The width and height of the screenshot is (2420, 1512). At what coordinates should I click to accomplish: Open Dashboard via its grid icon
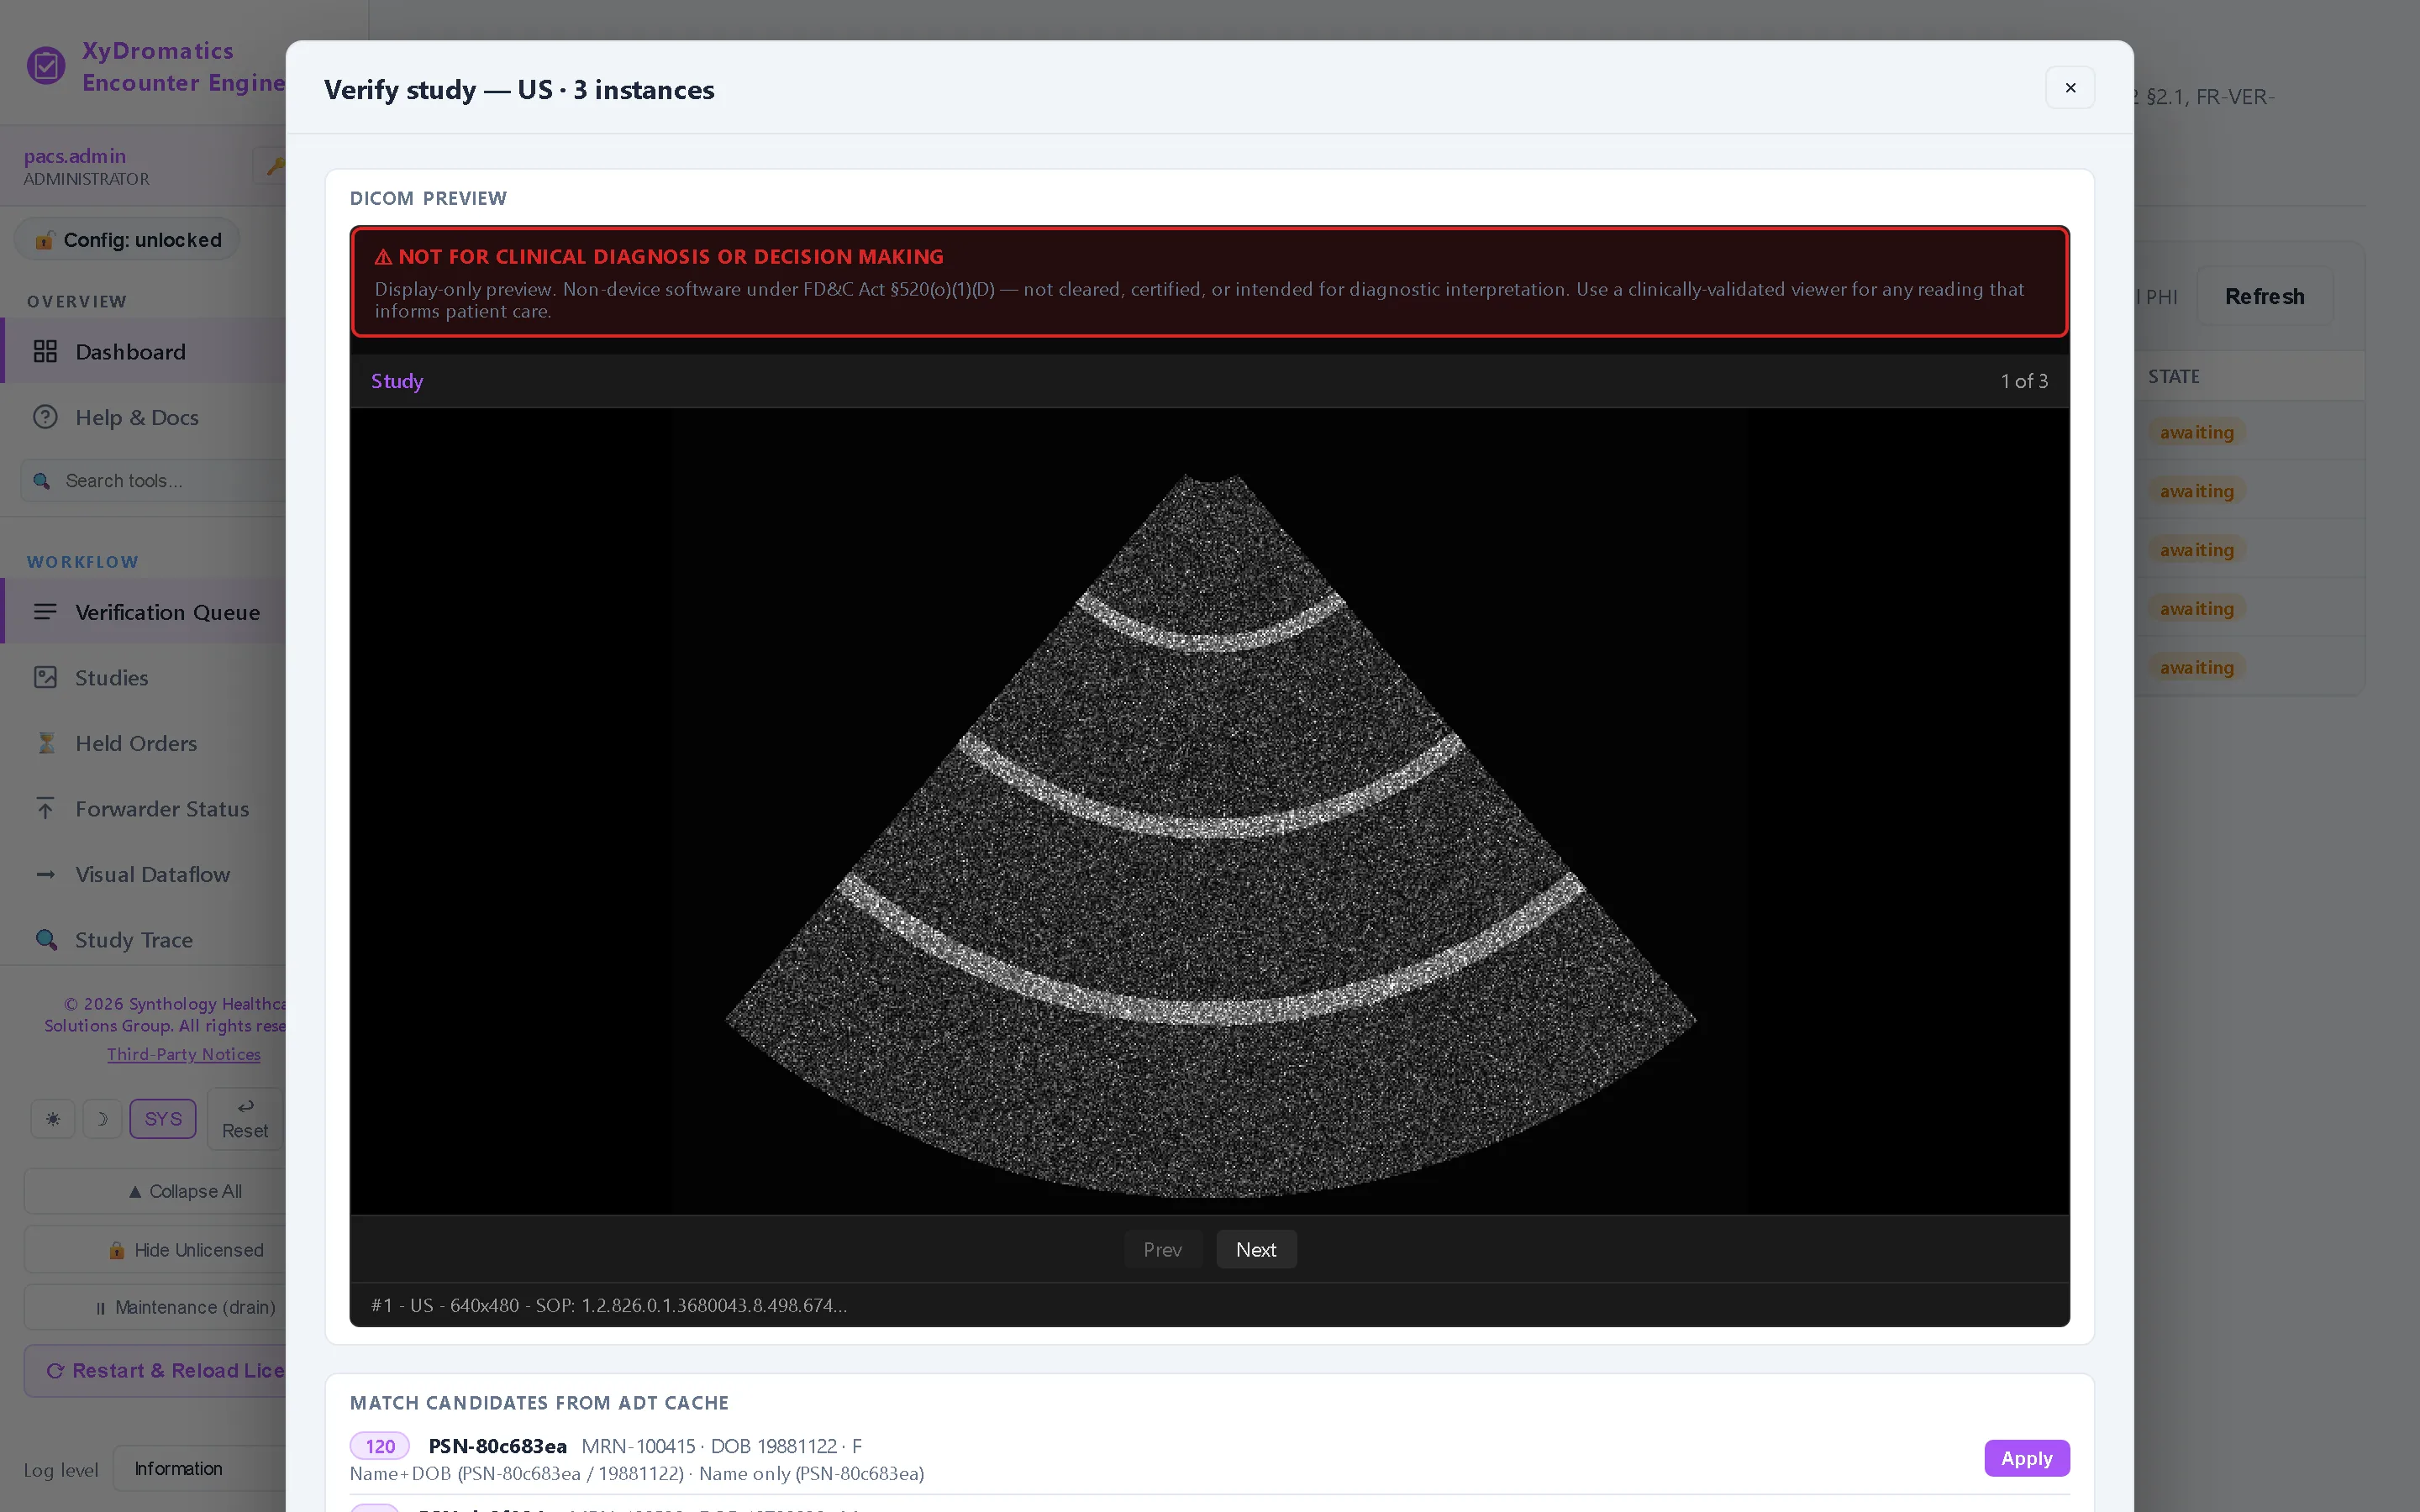(45, 351)
